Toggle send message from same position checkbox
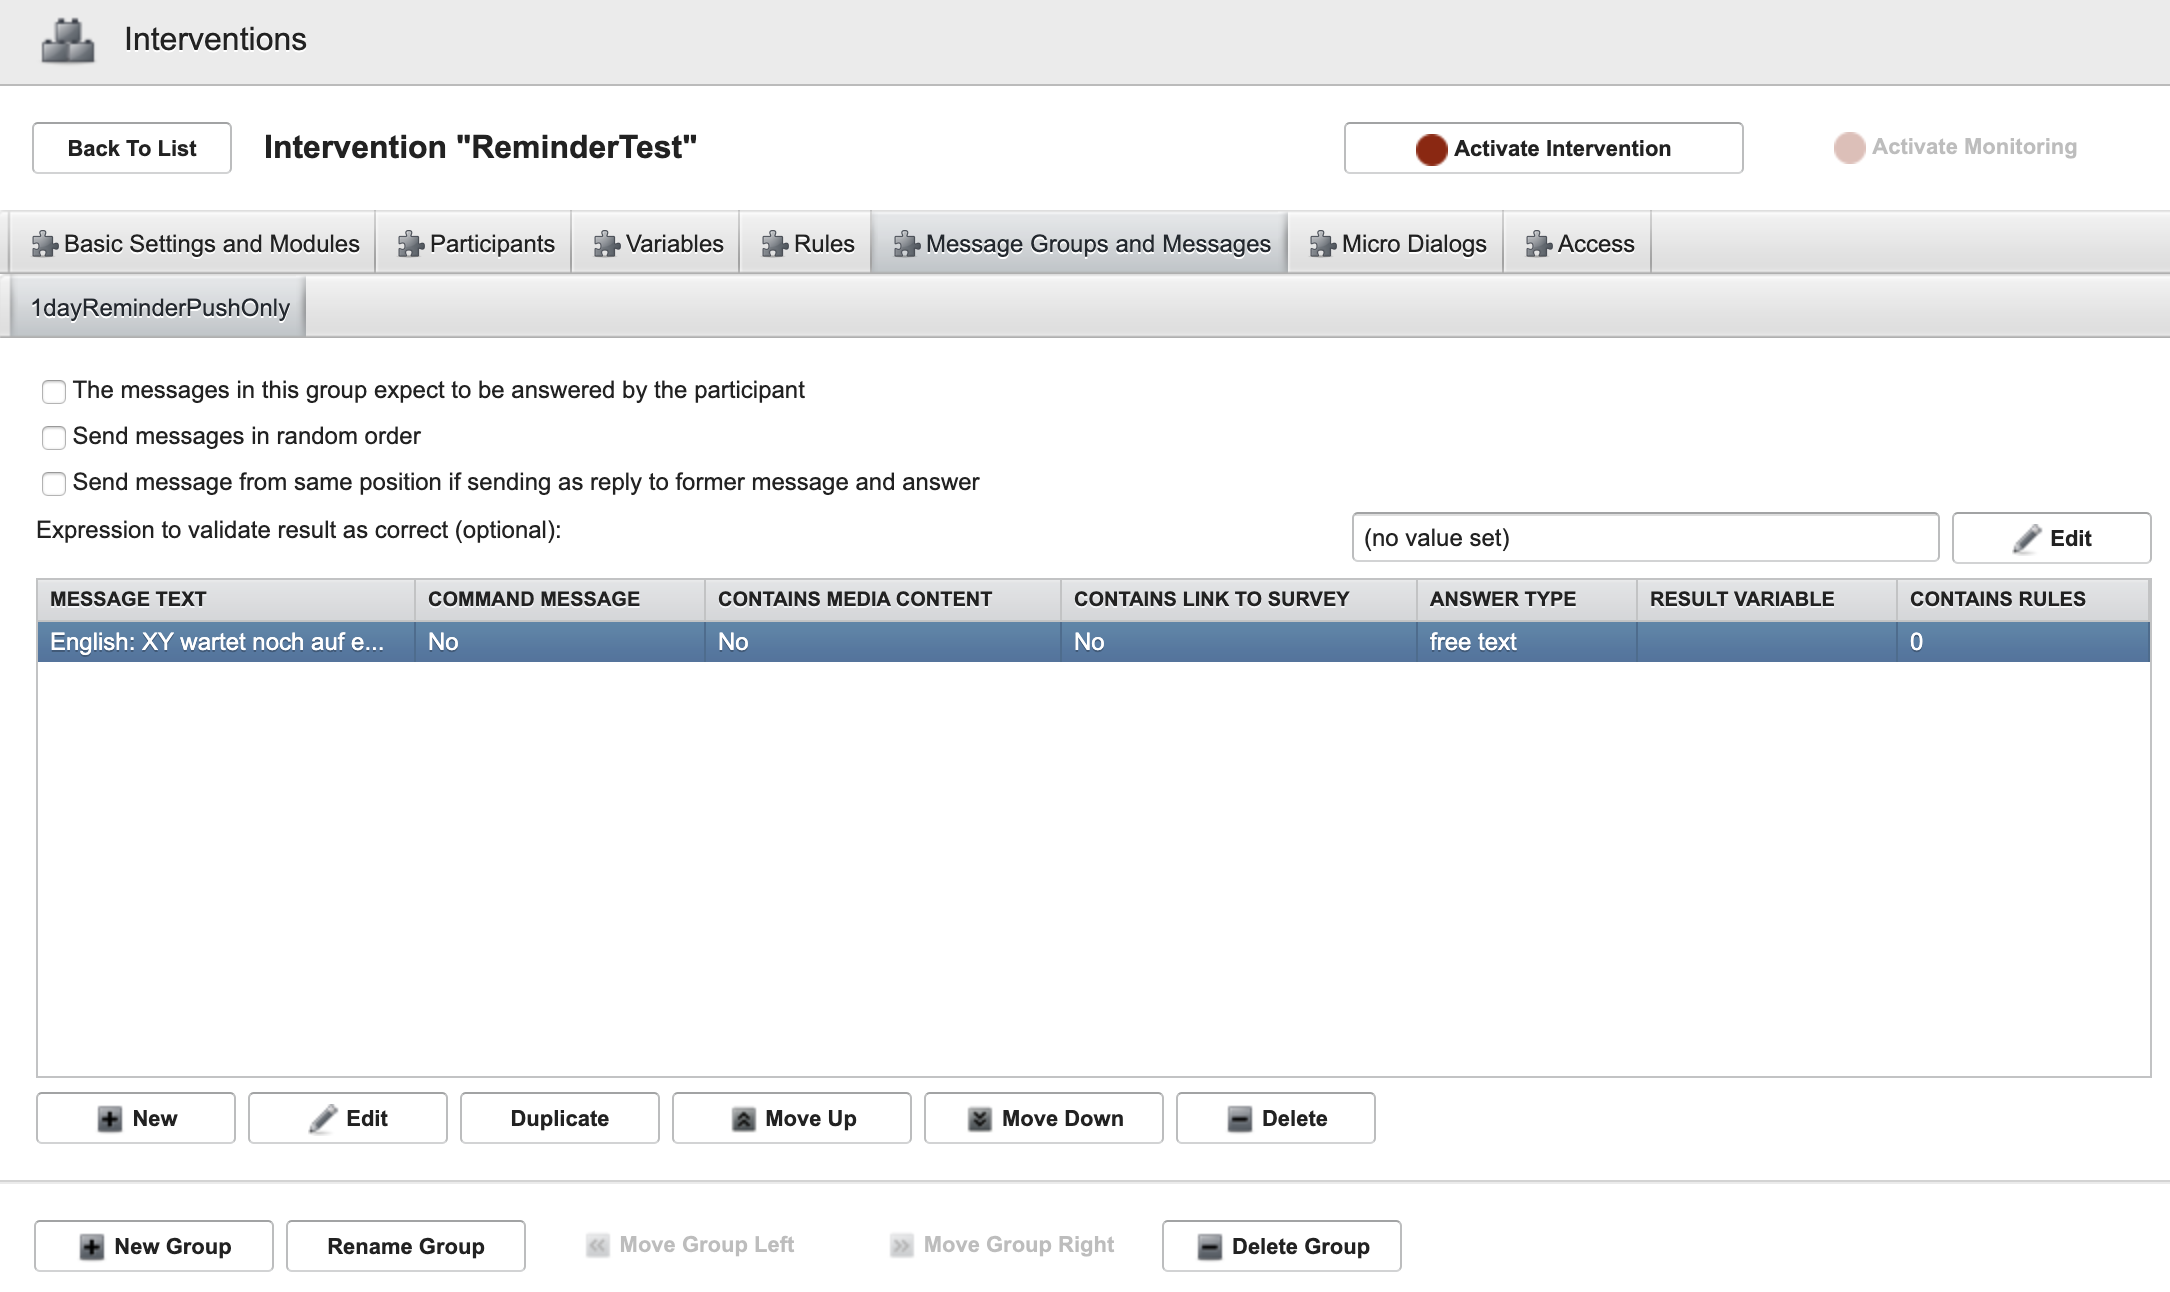Viewport: 2170px width, 1292px height. pyautogui.click(x=54, y=483)
